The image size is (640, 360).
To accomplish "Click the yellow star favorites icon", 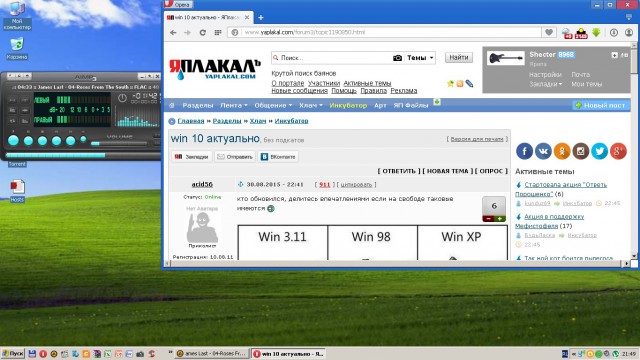I will point(450,83).
